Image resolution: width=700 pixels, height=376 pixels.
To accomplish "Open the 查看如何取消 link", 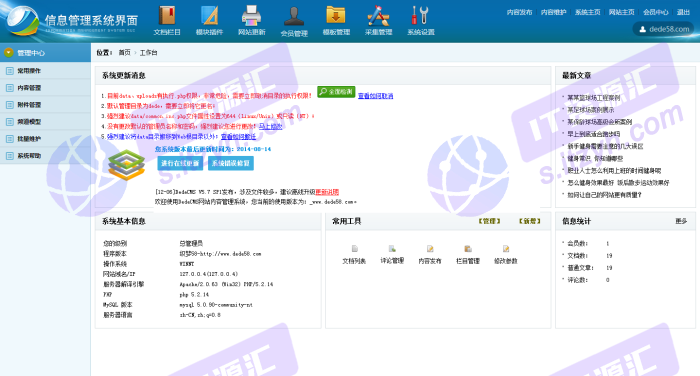I will [x=375, y=96].
